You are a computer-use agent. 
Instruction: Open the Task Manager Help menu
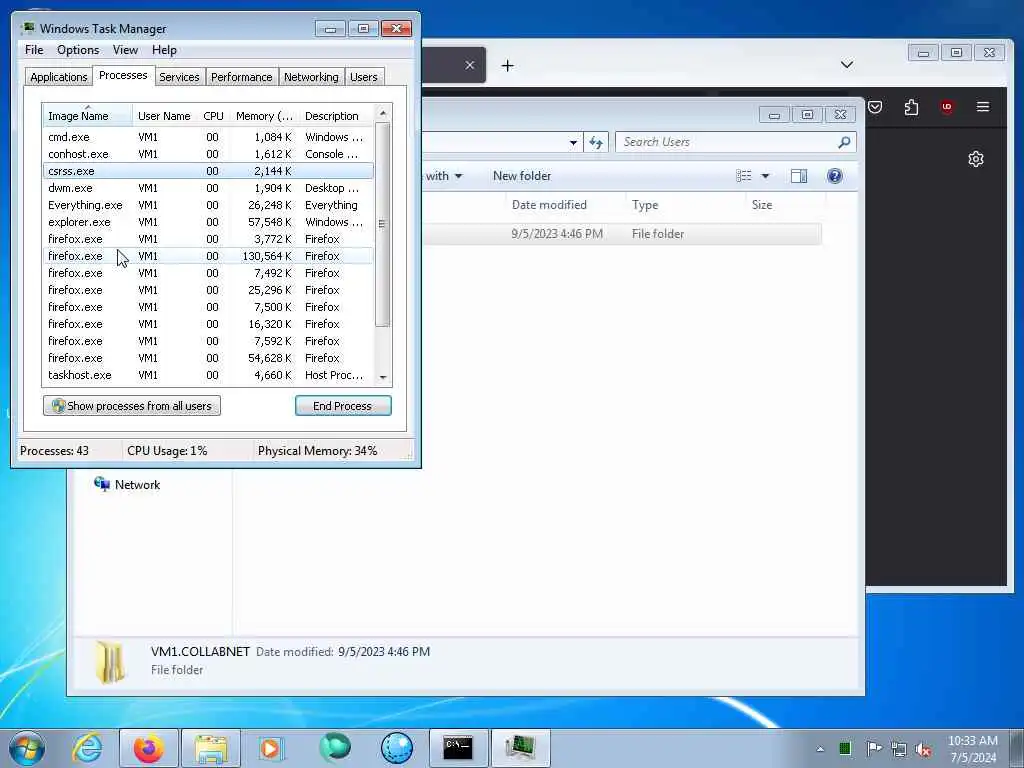point(164,50)
